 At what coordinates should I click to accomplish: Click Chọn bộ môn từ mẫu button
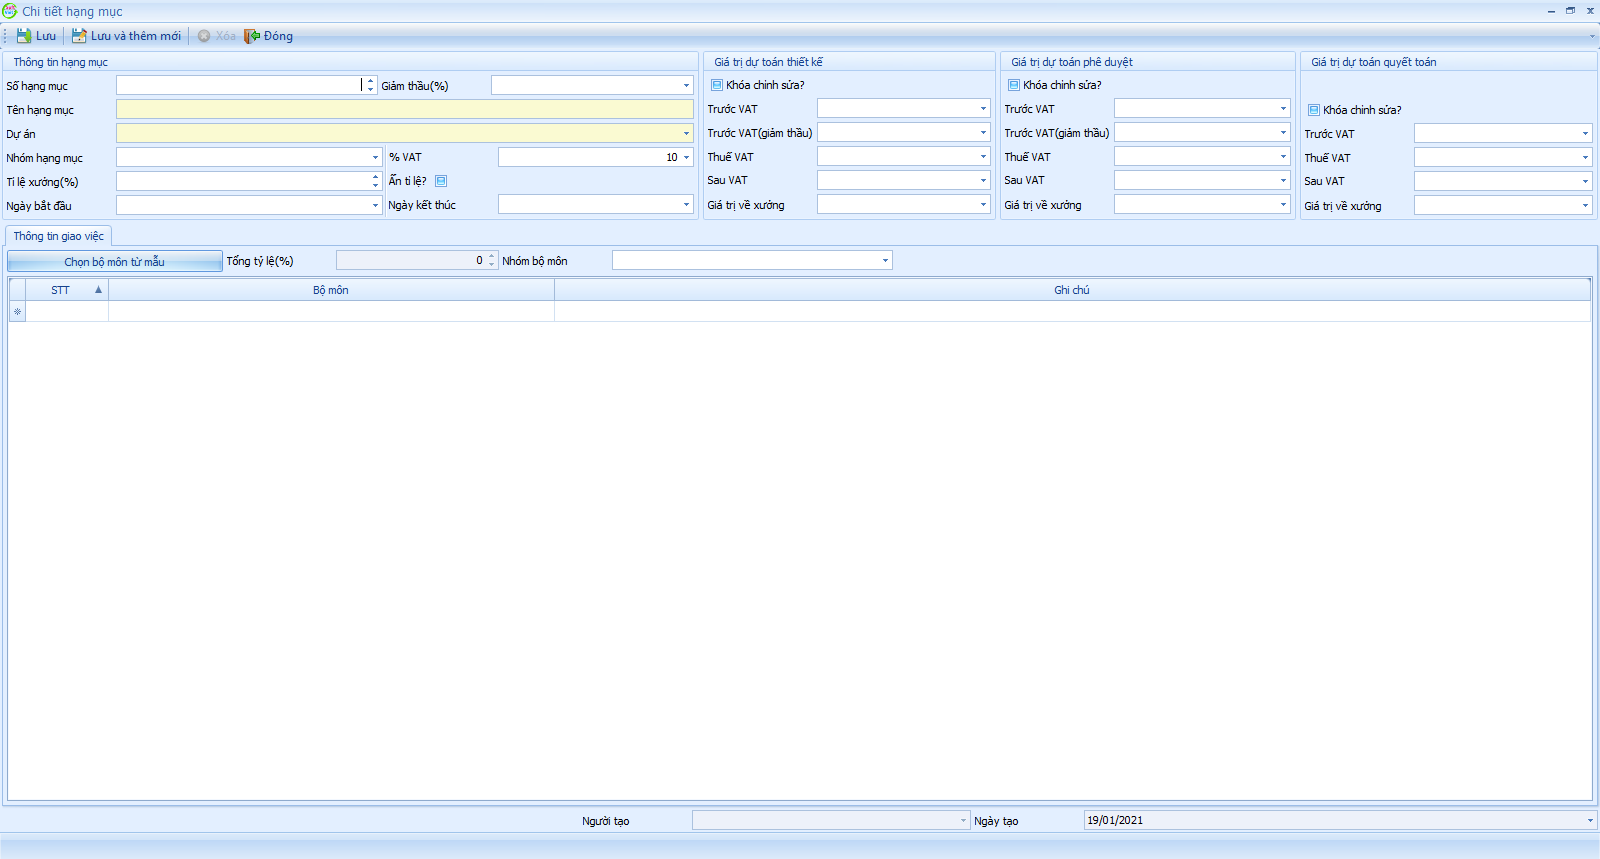click(114, 261)
